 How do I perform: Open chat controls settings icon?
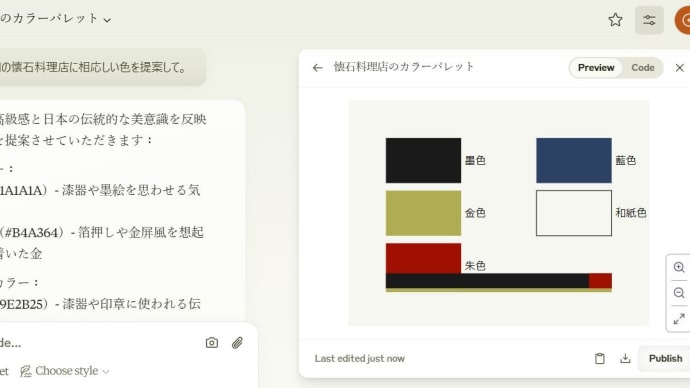tap(649, 20)
